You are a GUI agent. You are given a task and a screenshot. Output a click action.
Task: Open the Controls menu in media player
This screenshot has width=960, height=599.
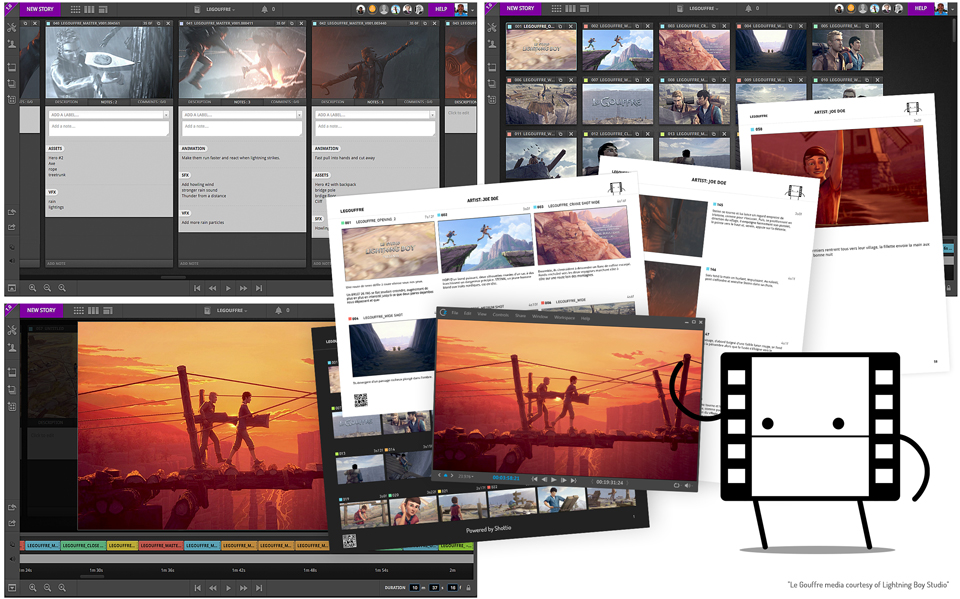click(x=501, y=315)
